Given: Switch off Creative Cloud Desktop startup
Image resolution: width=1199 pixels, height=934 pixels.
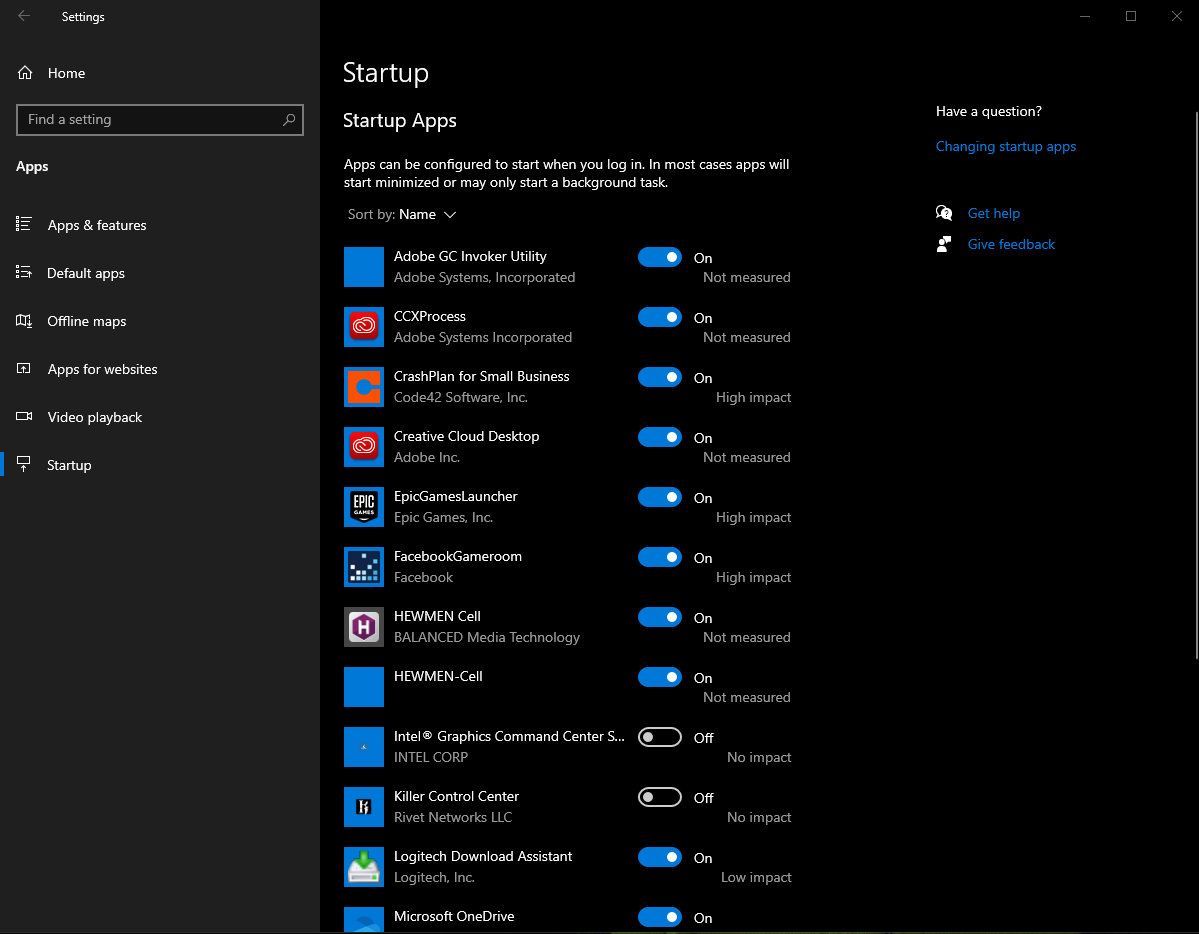Looking at the screenshot, I should tap(659, 437).
